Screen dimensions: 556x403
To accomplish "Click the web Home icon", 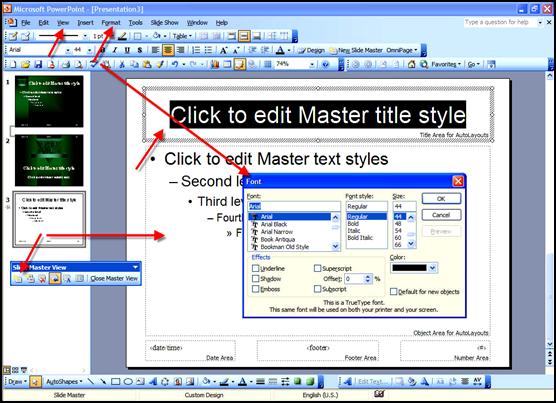I will point(411,64).
